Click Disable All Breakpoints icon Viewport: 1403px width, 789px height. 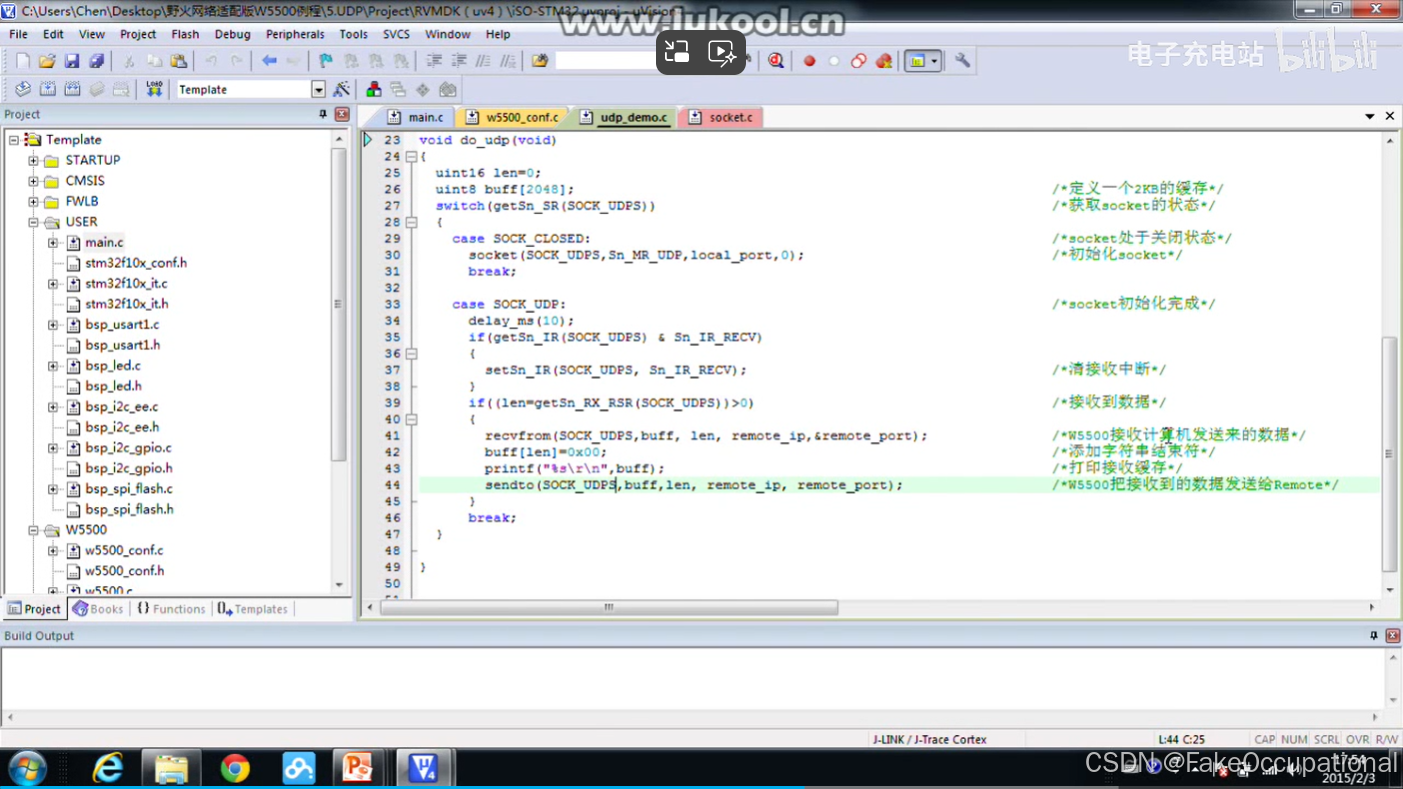coord(859,61)
